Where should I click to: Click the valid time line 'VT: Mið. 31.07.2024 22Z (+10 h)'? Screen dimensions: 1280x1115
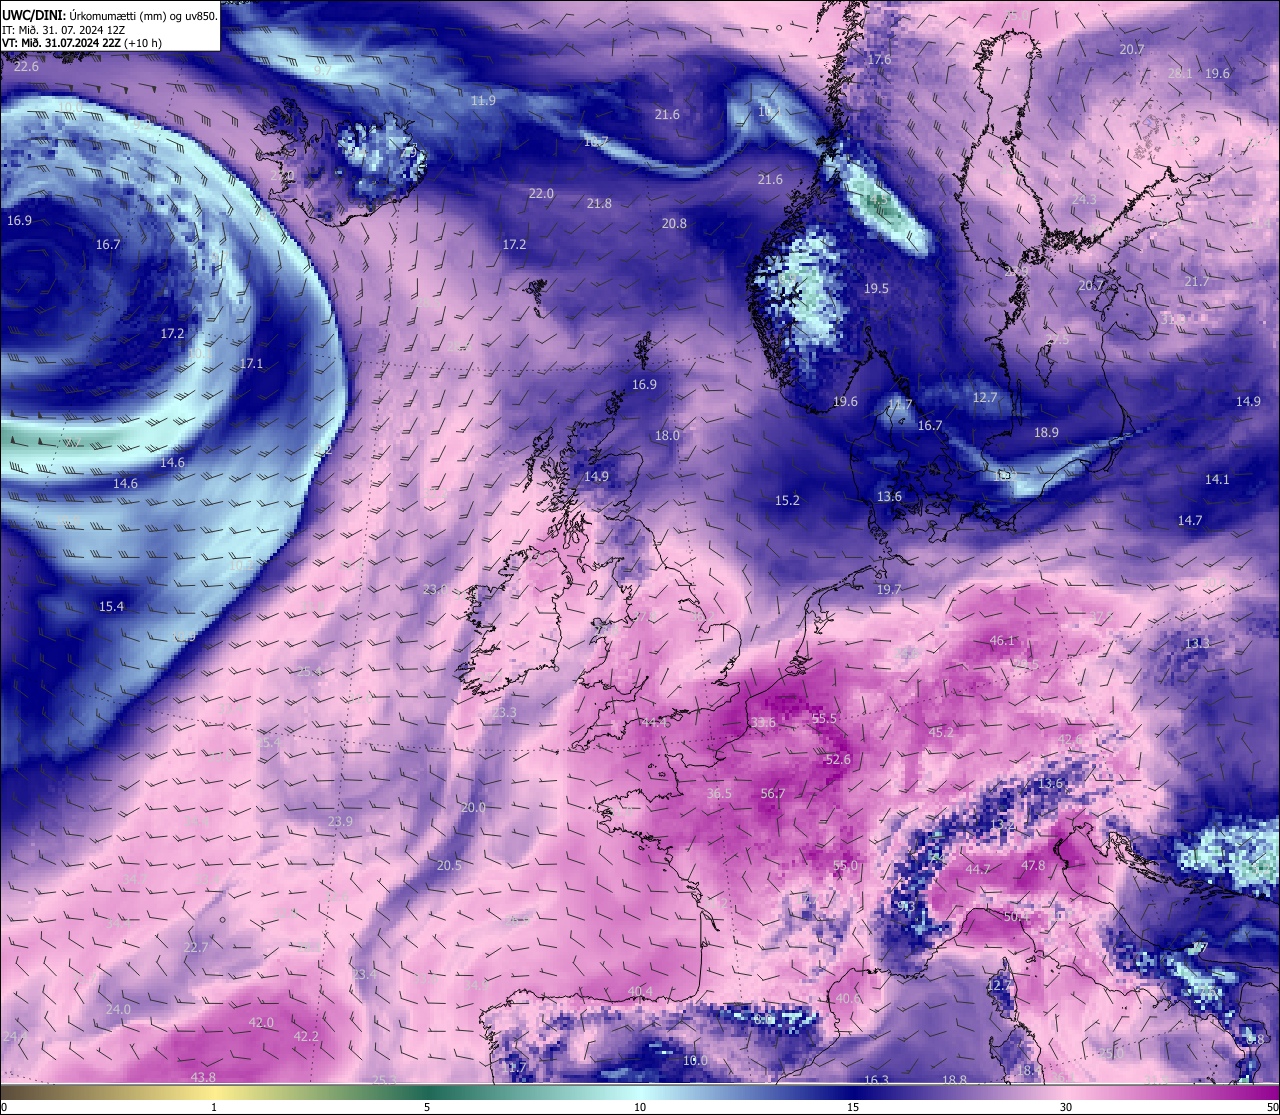point(82,43)
